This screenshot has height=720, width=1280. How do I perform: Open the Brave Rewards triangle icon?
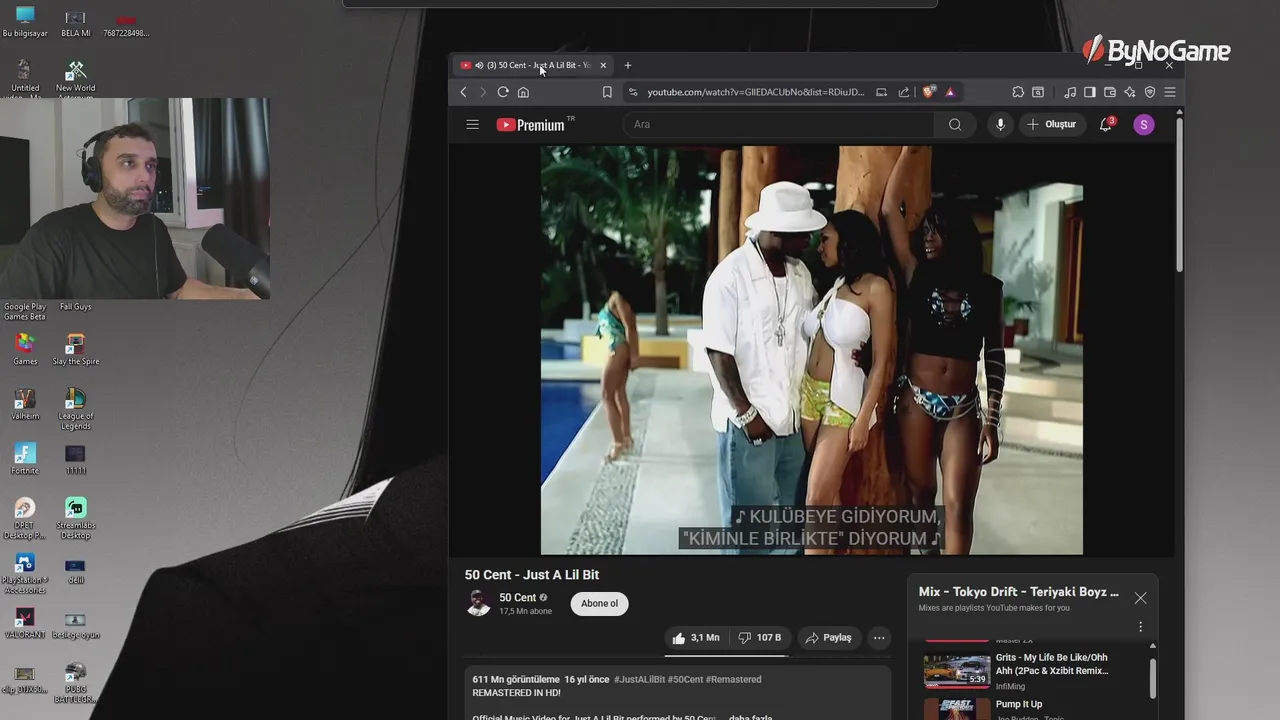pos(950,92)
